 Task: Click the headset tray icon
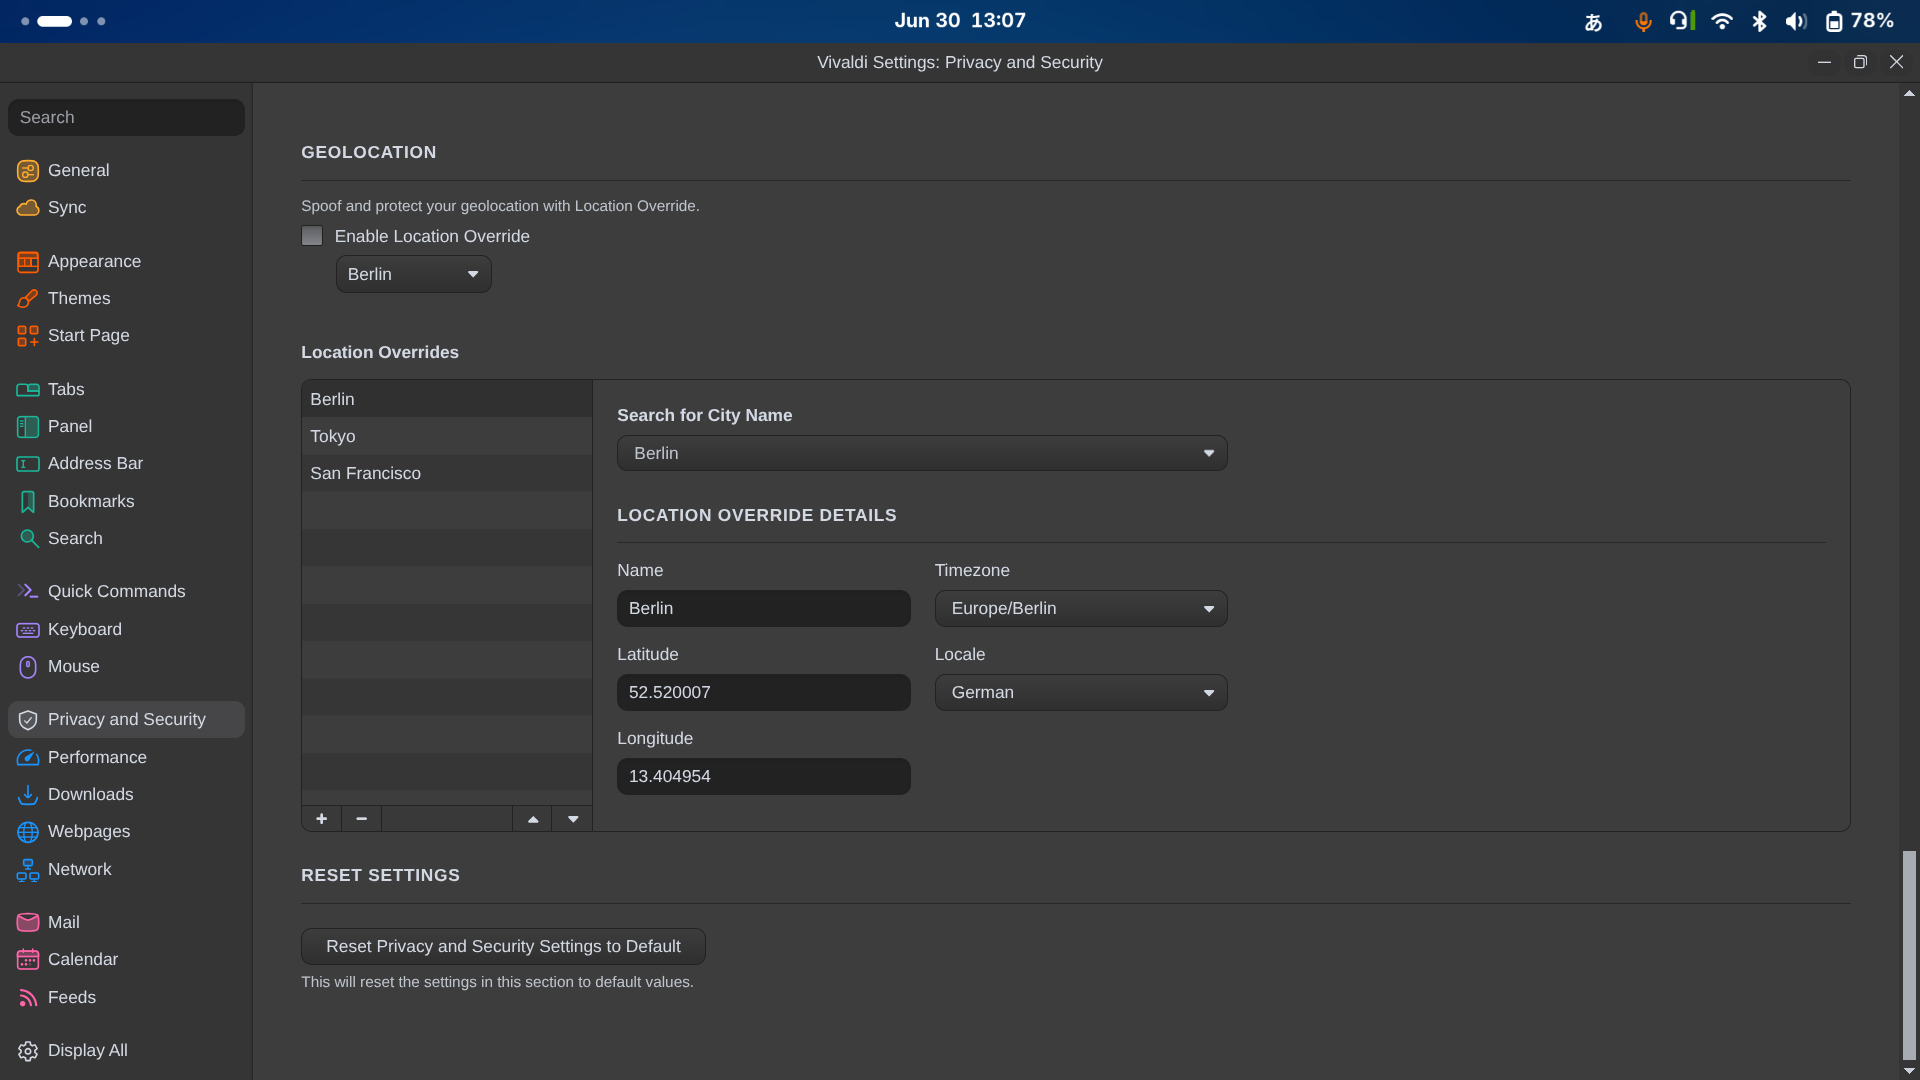pos(1682,21)
